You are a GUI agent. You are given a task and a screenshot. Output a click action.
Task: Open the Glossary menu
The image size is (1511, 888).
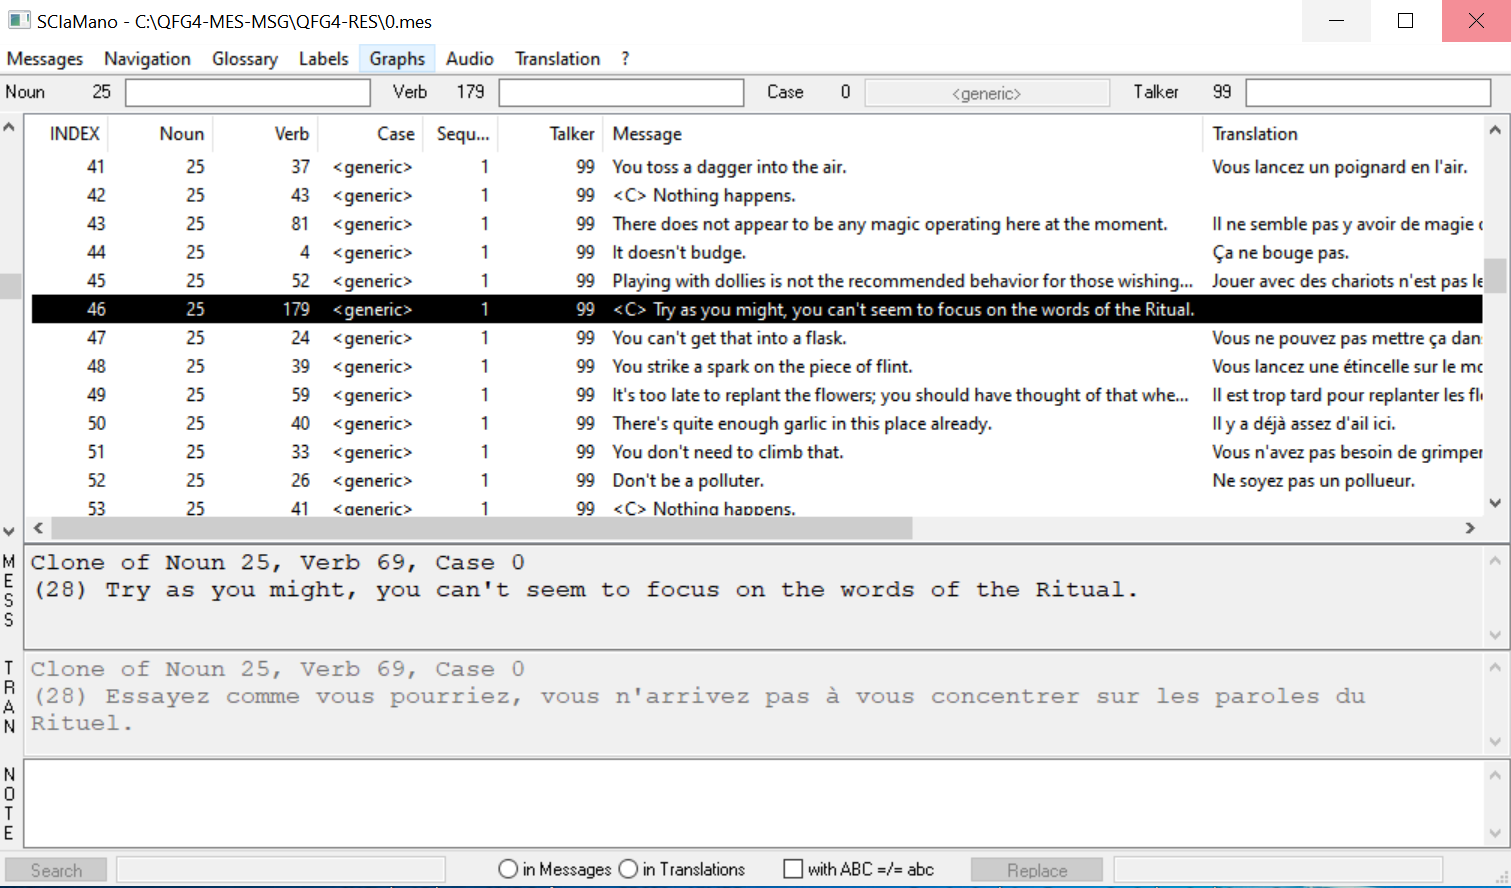coord(245,59)
